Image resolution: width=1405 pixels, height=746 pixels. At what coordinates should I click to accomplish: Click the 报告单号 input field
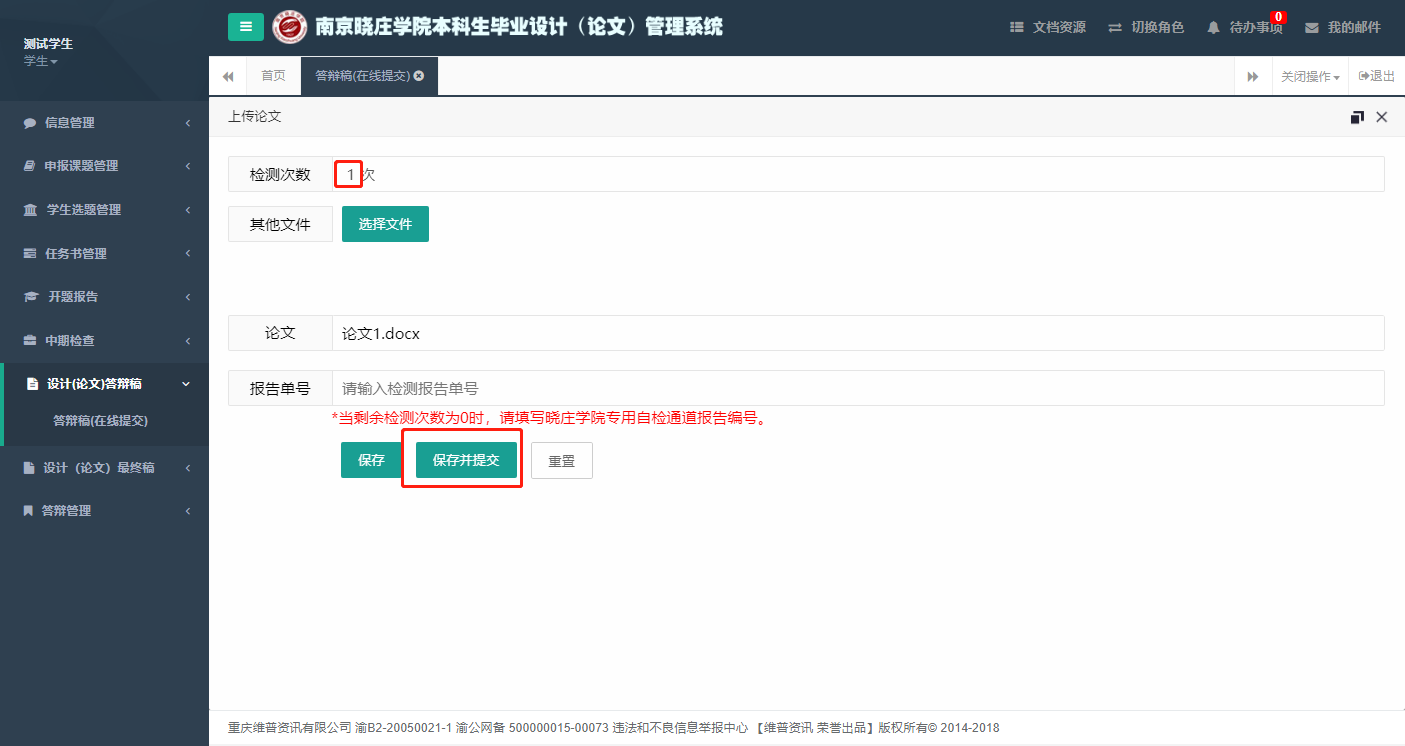pyautogui.click(x=857, y=388)
